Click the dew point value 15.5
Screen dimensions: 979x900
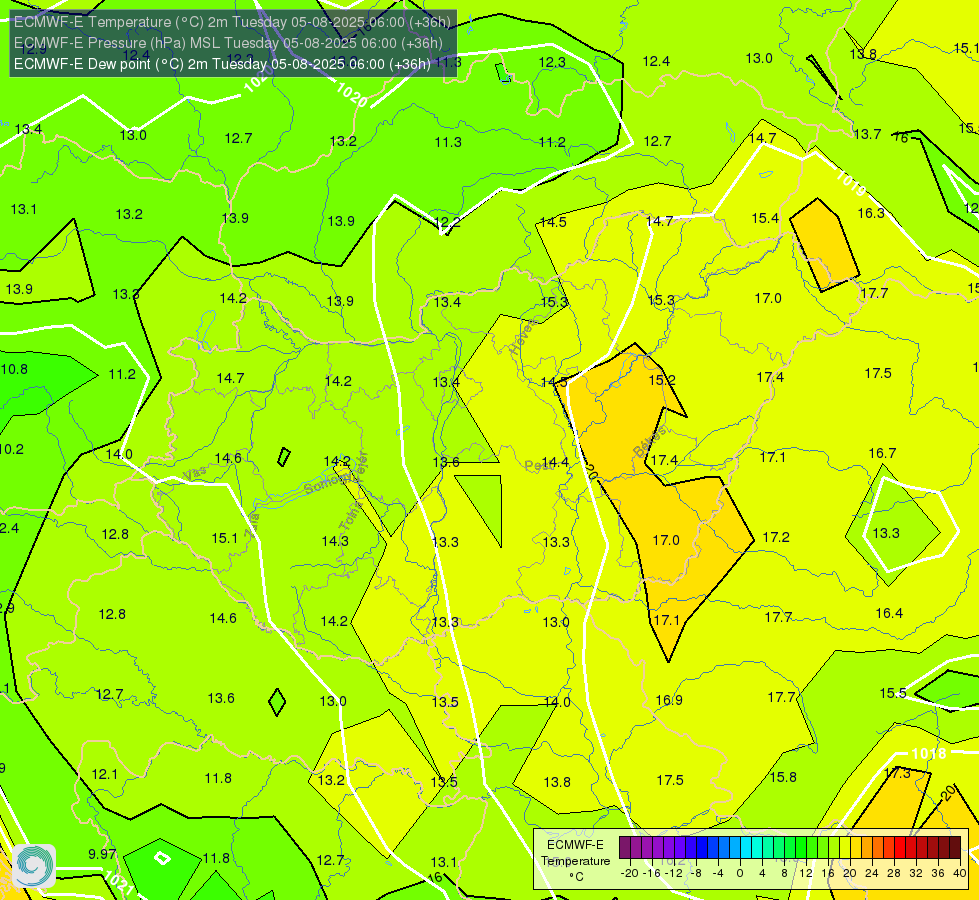pos(893,693)
